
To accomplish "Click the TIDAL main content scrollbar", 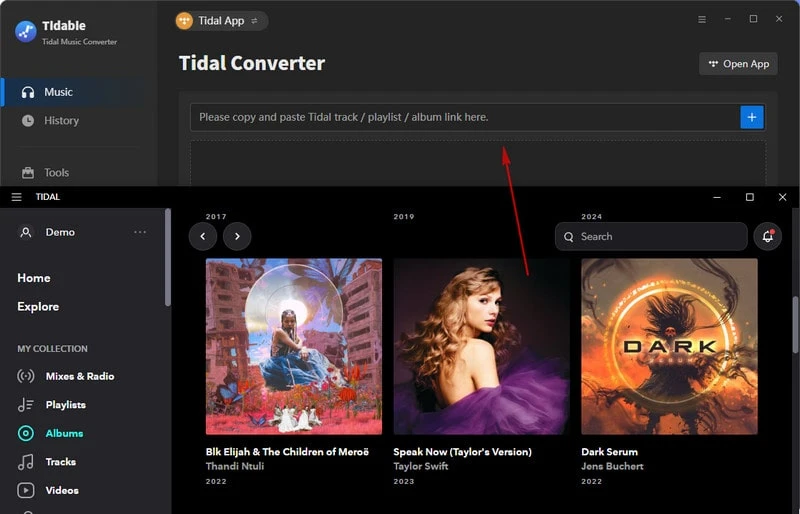I will (795, 325).
